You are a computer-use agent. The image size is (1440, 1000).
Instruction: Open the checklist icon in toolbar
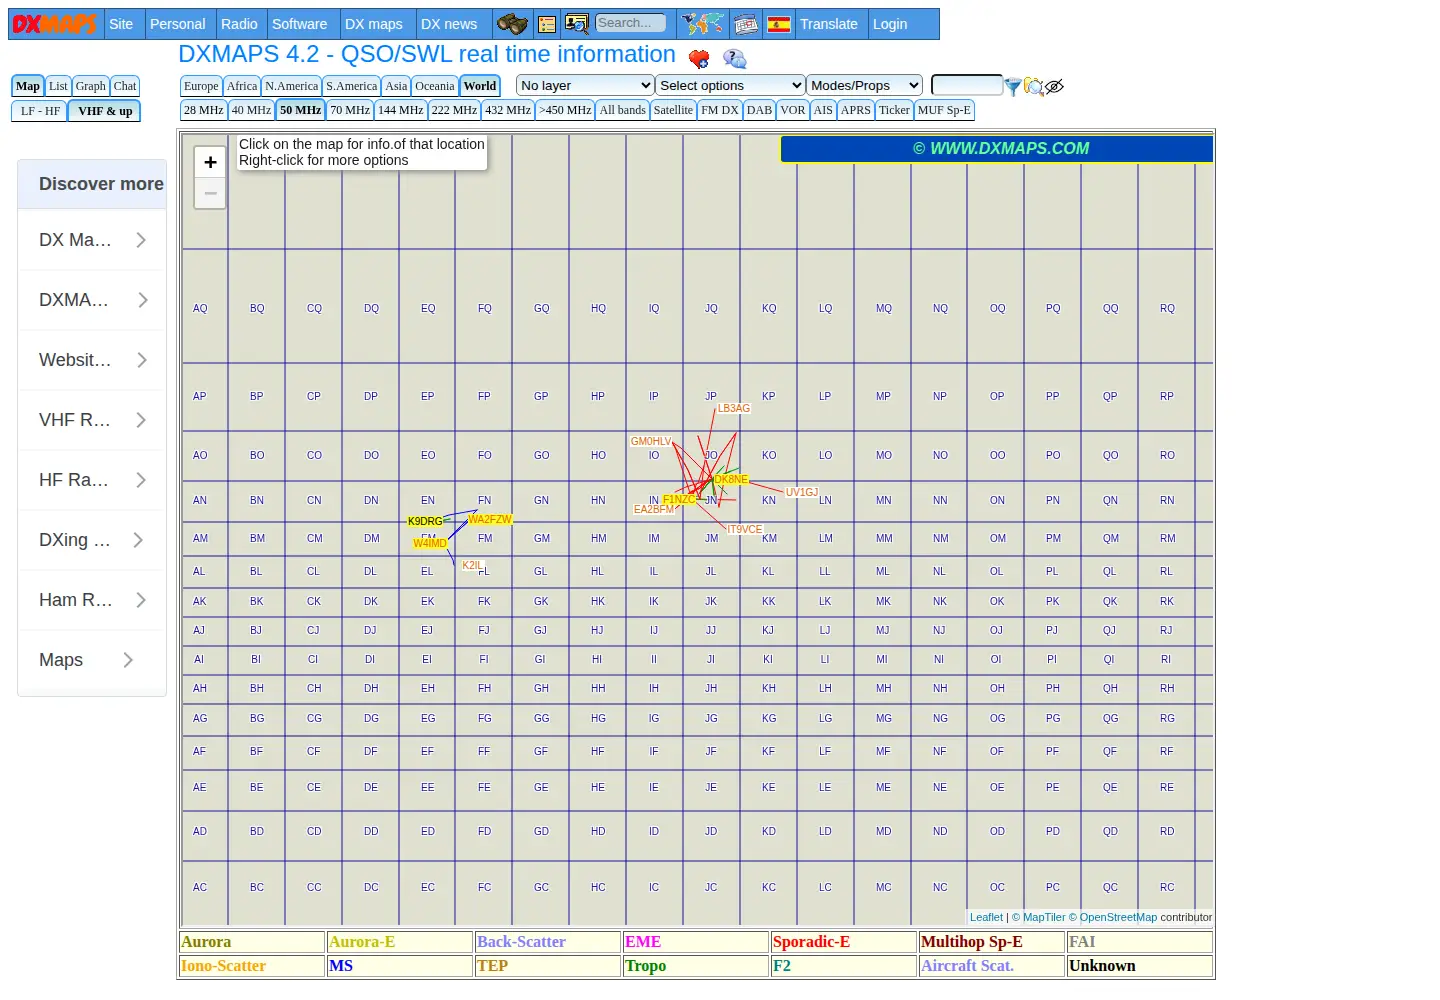point(546,24)
